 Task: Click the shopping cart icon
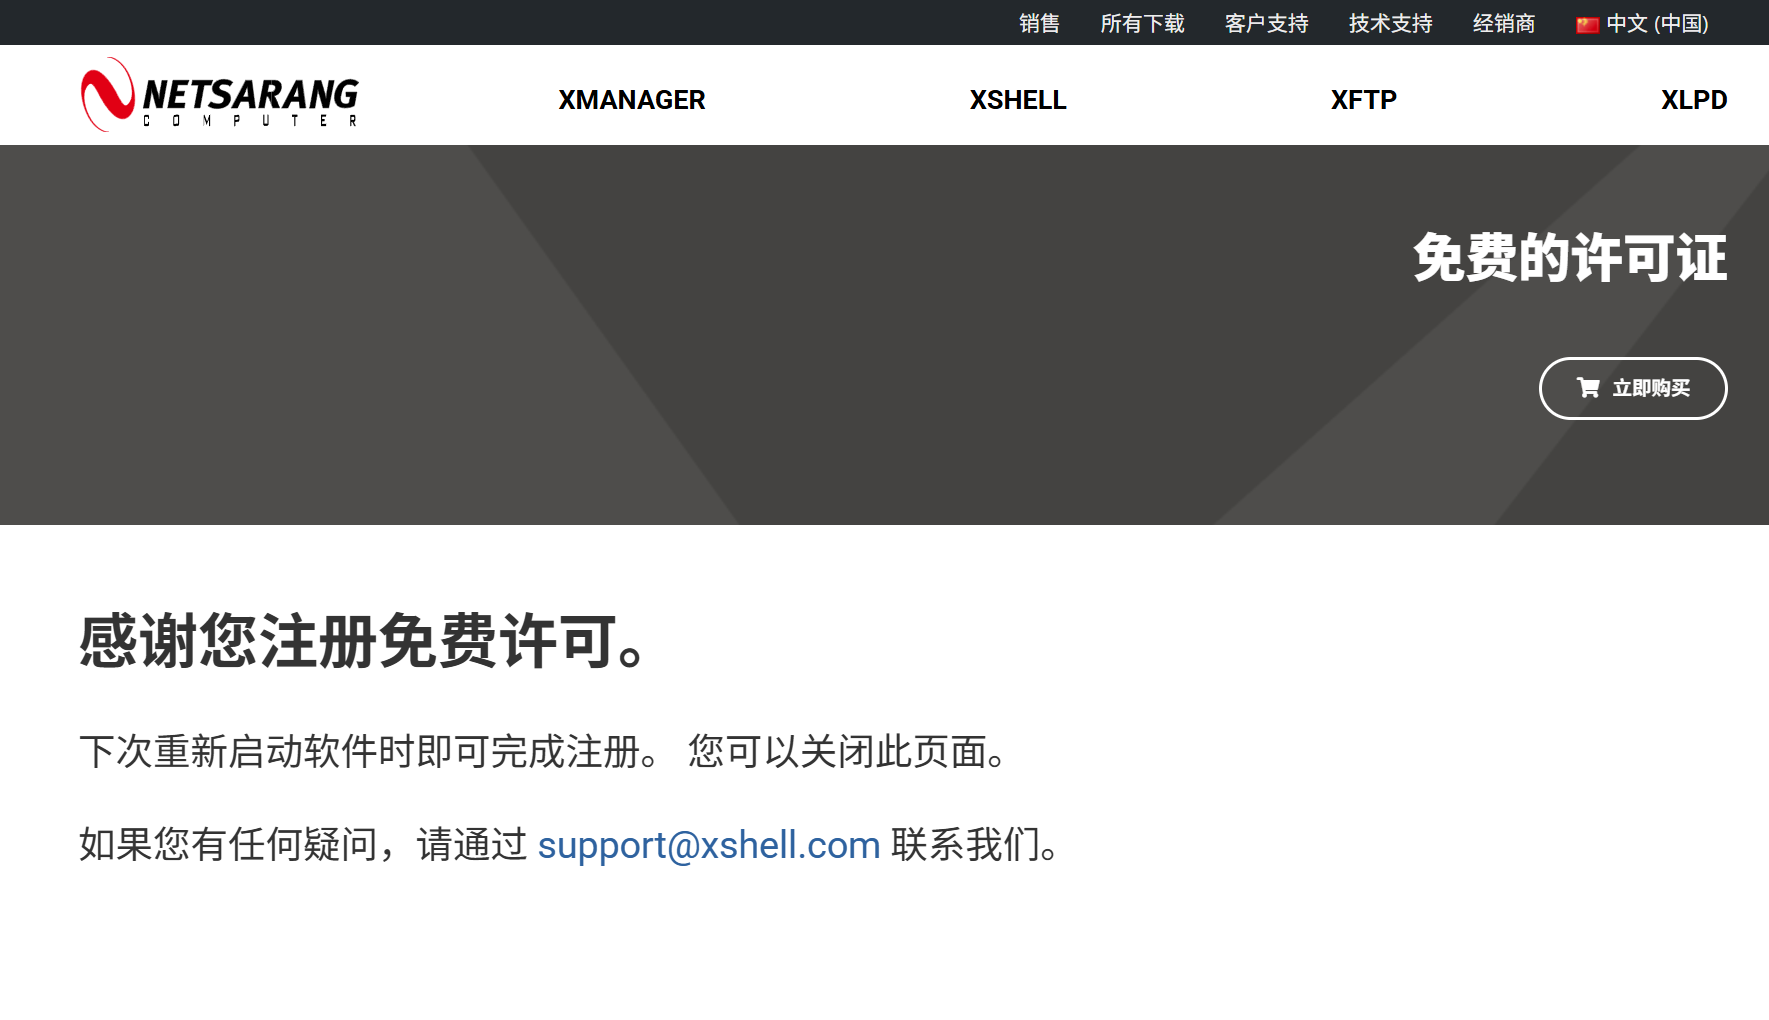pyautogui.click(x=1588, y=388)
